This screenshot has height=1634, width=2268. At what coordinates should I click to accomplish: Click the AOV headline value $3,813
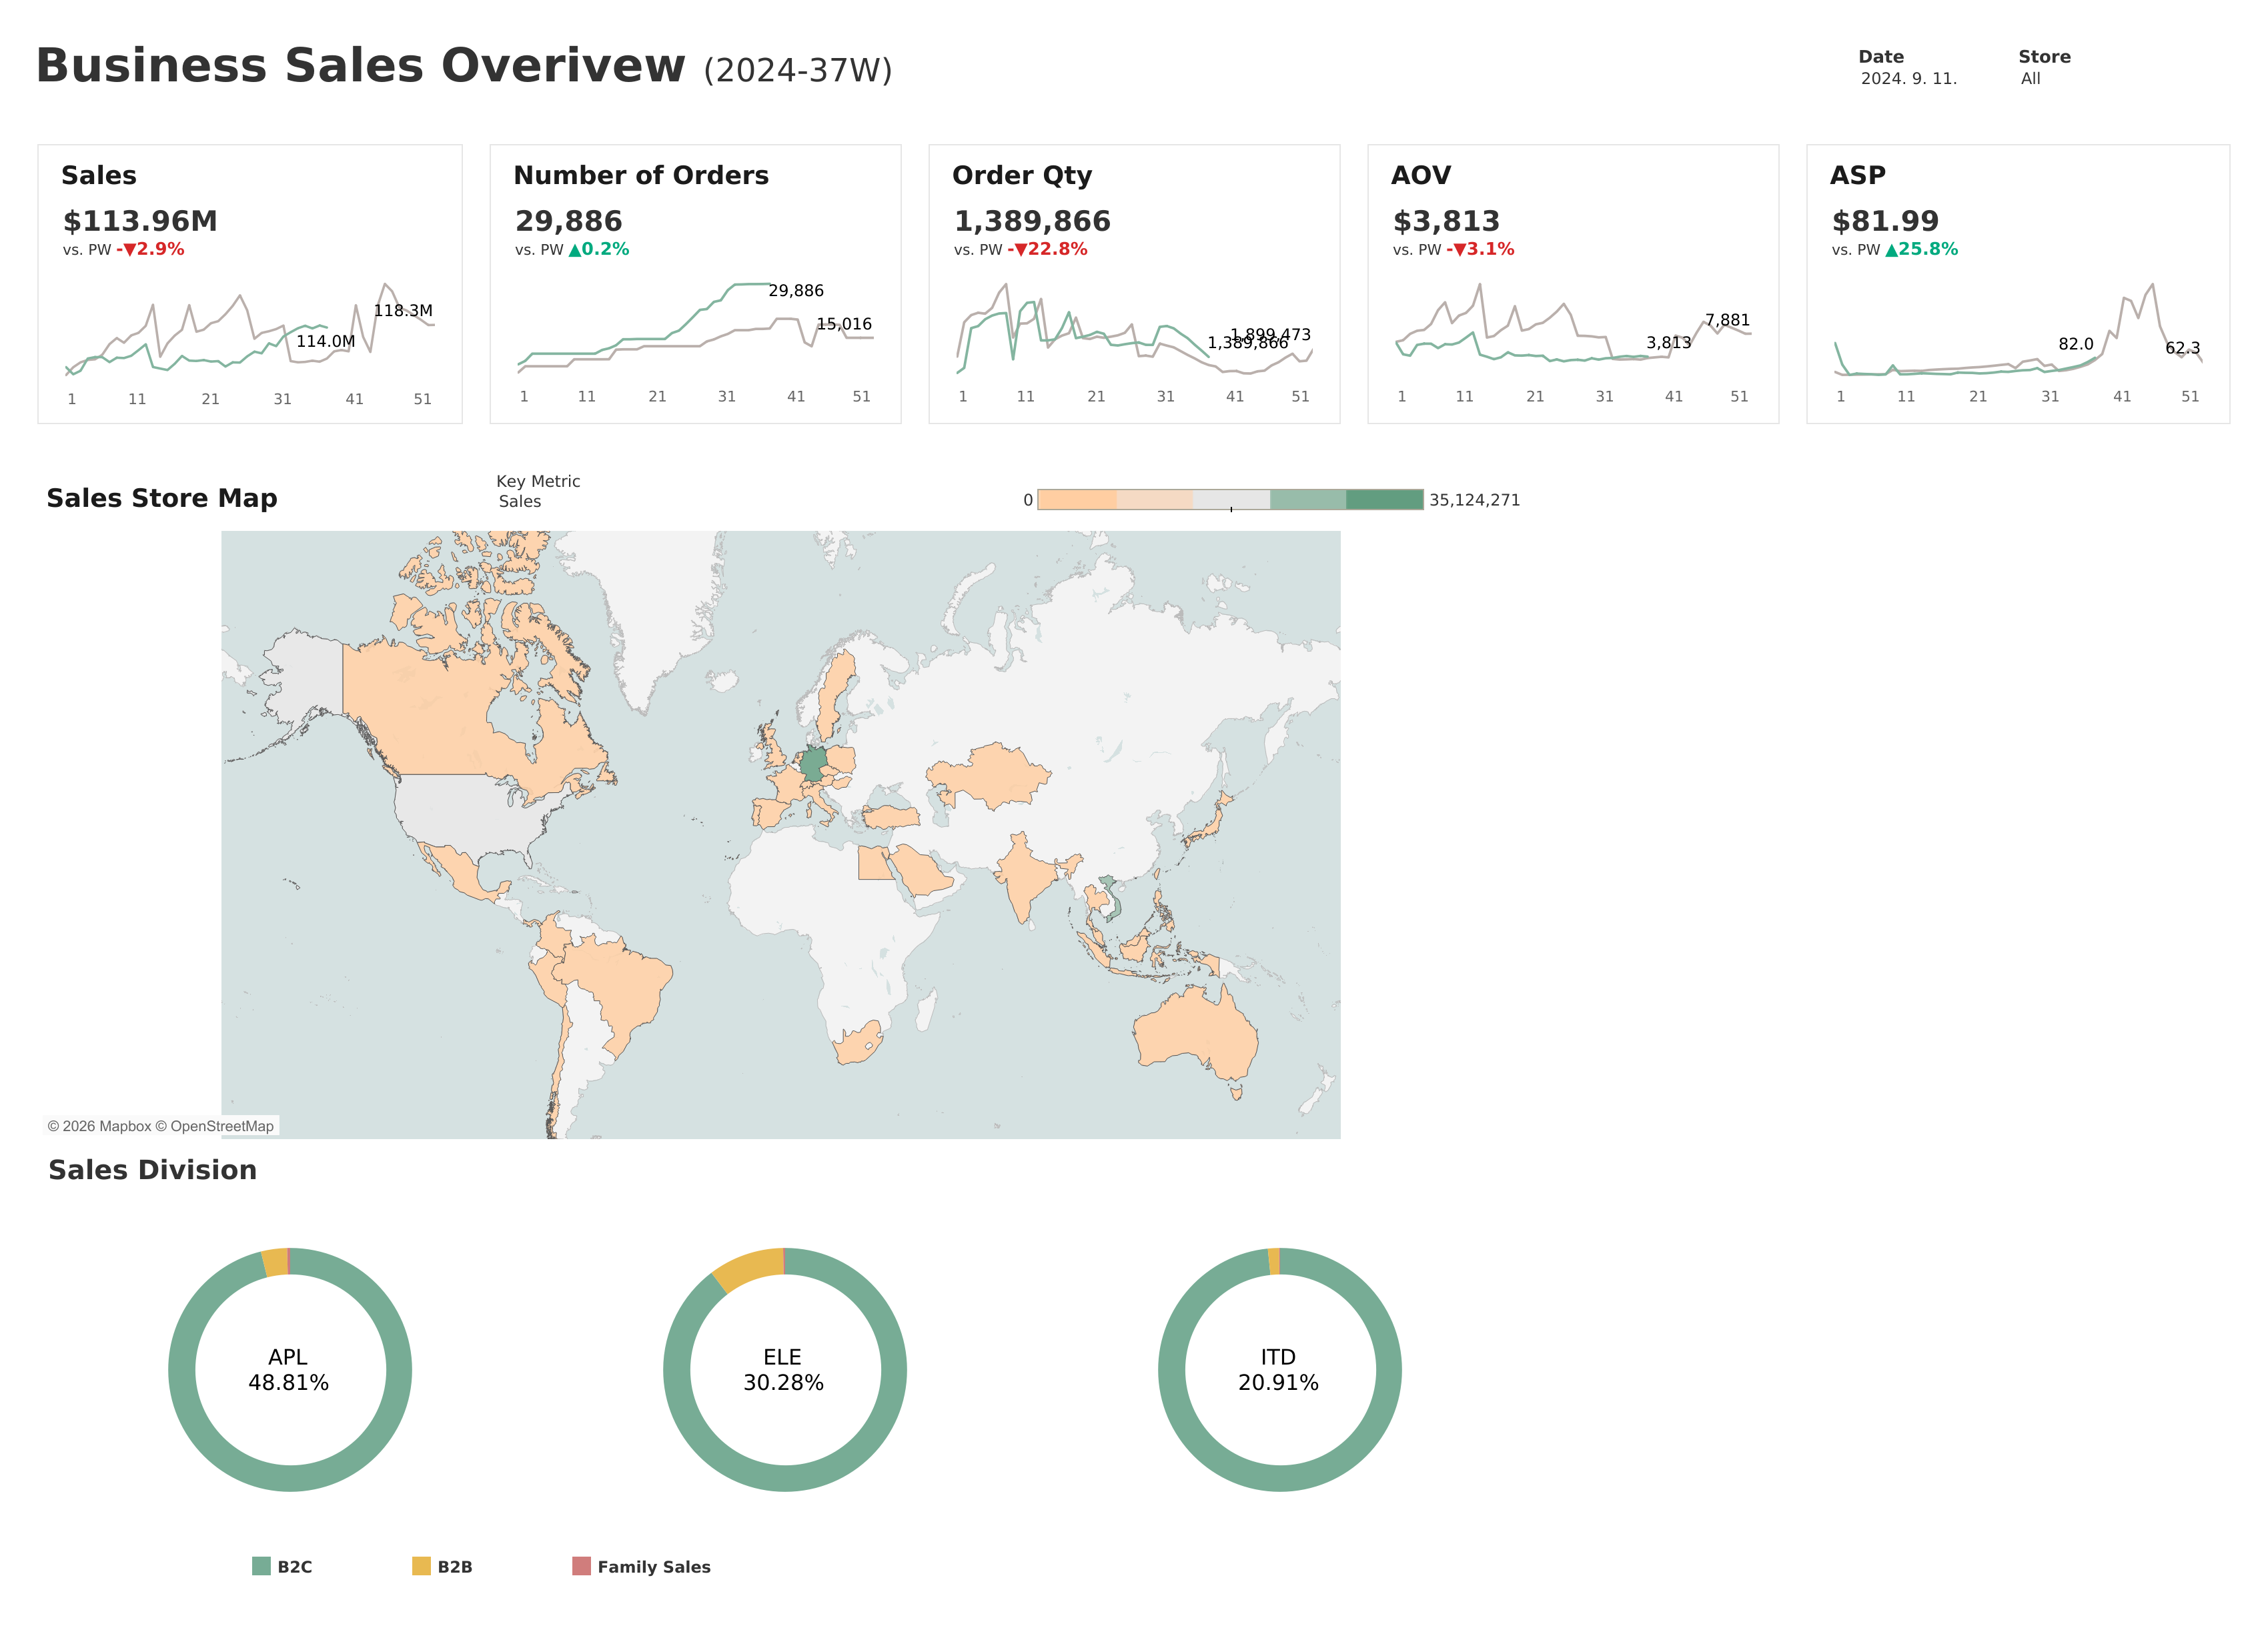(1446, 221)
